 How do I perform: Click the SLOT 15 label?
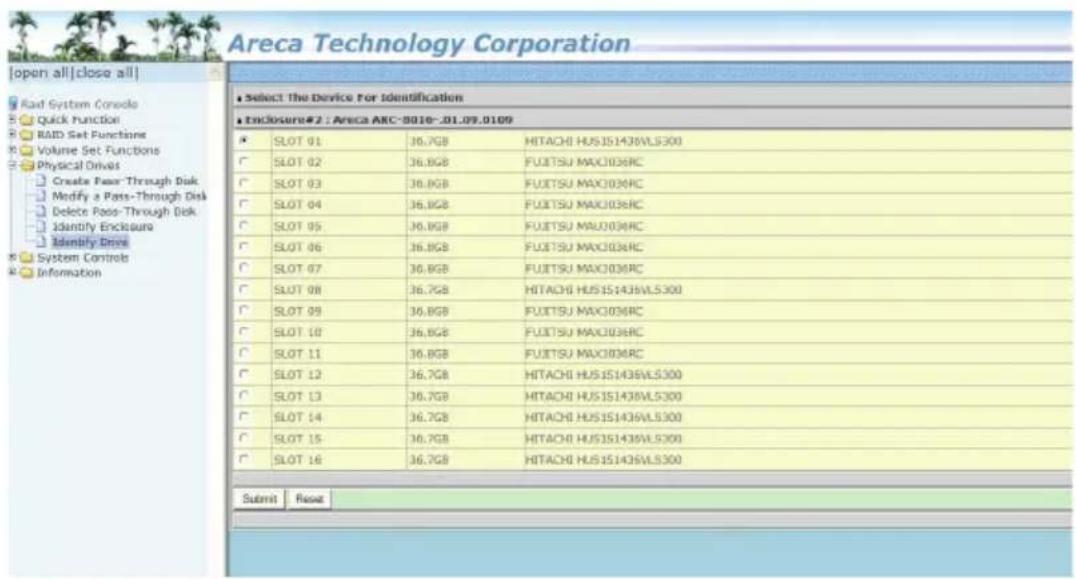(x=297, y=438)
